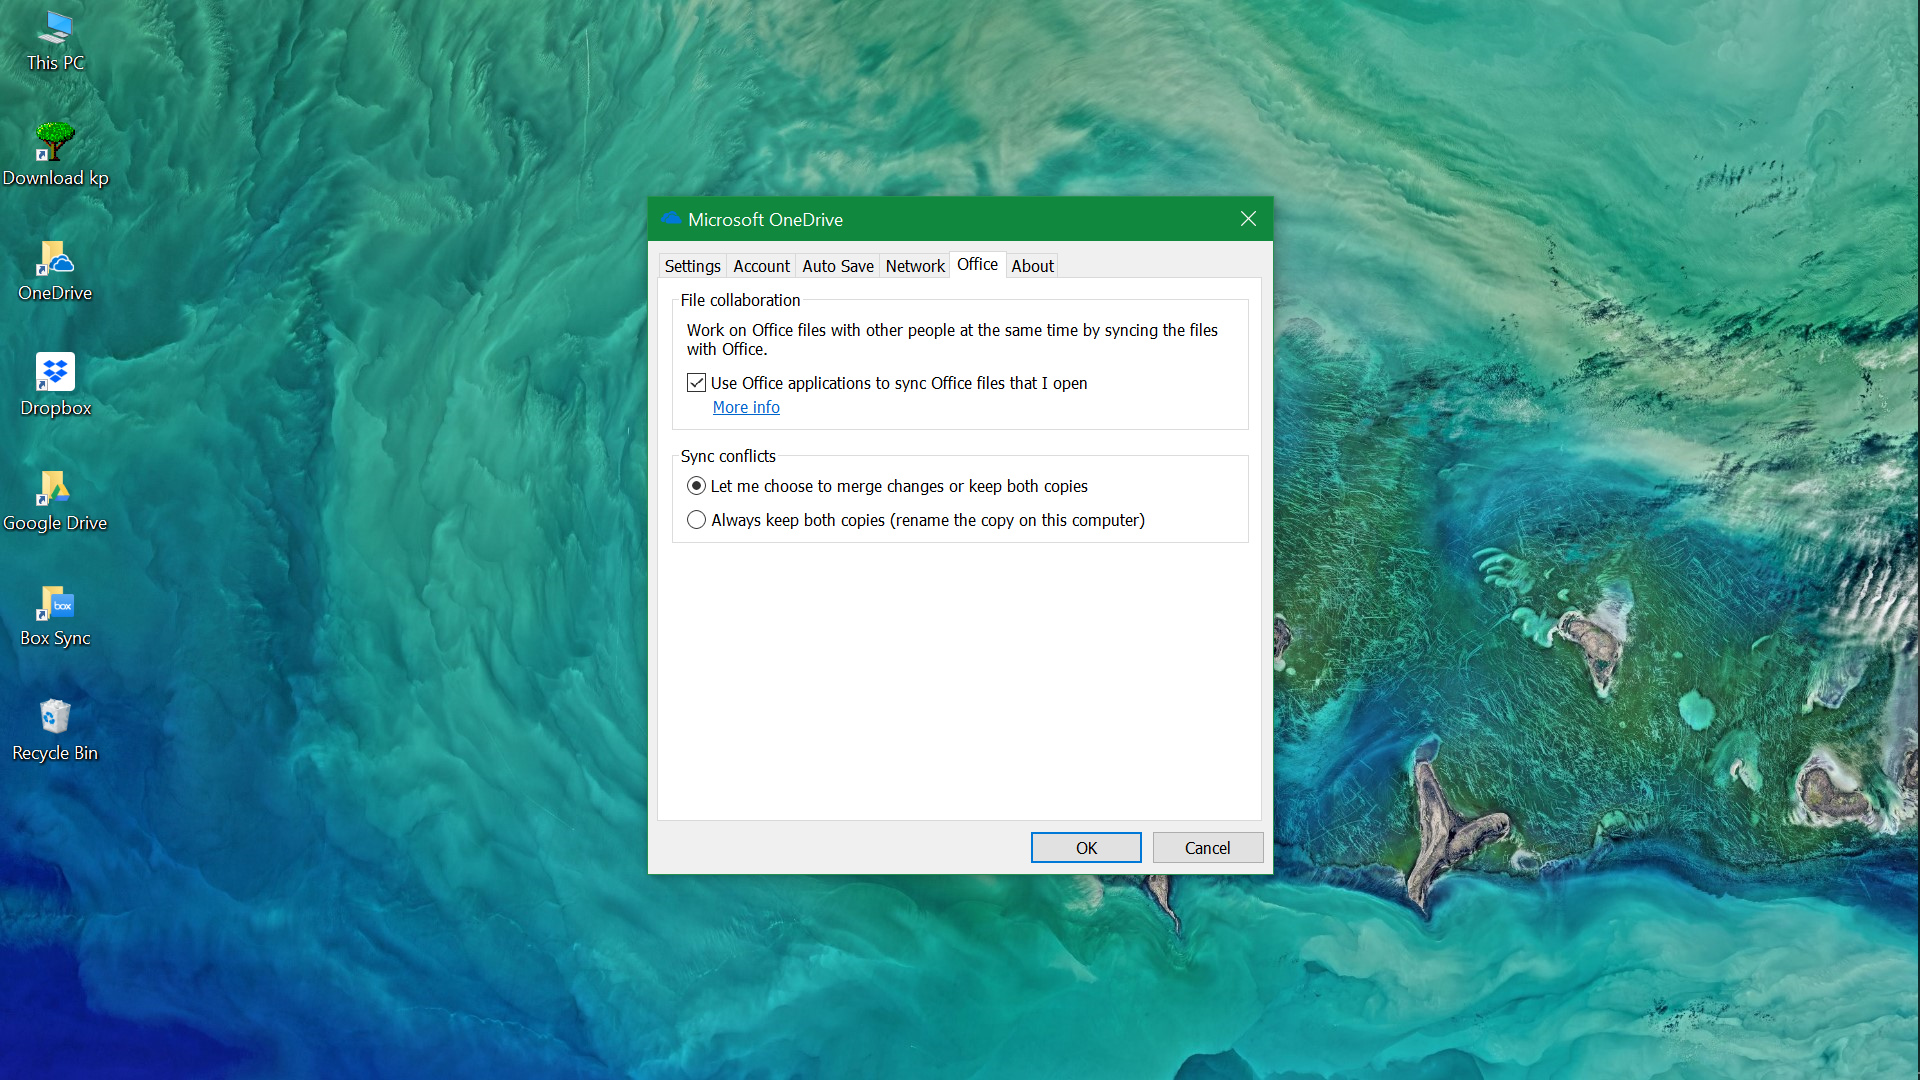Click the 'Work on Office files' description text
Image resolution: width=1920 pixels, height=1080 pixels.
tap(952, 340)
